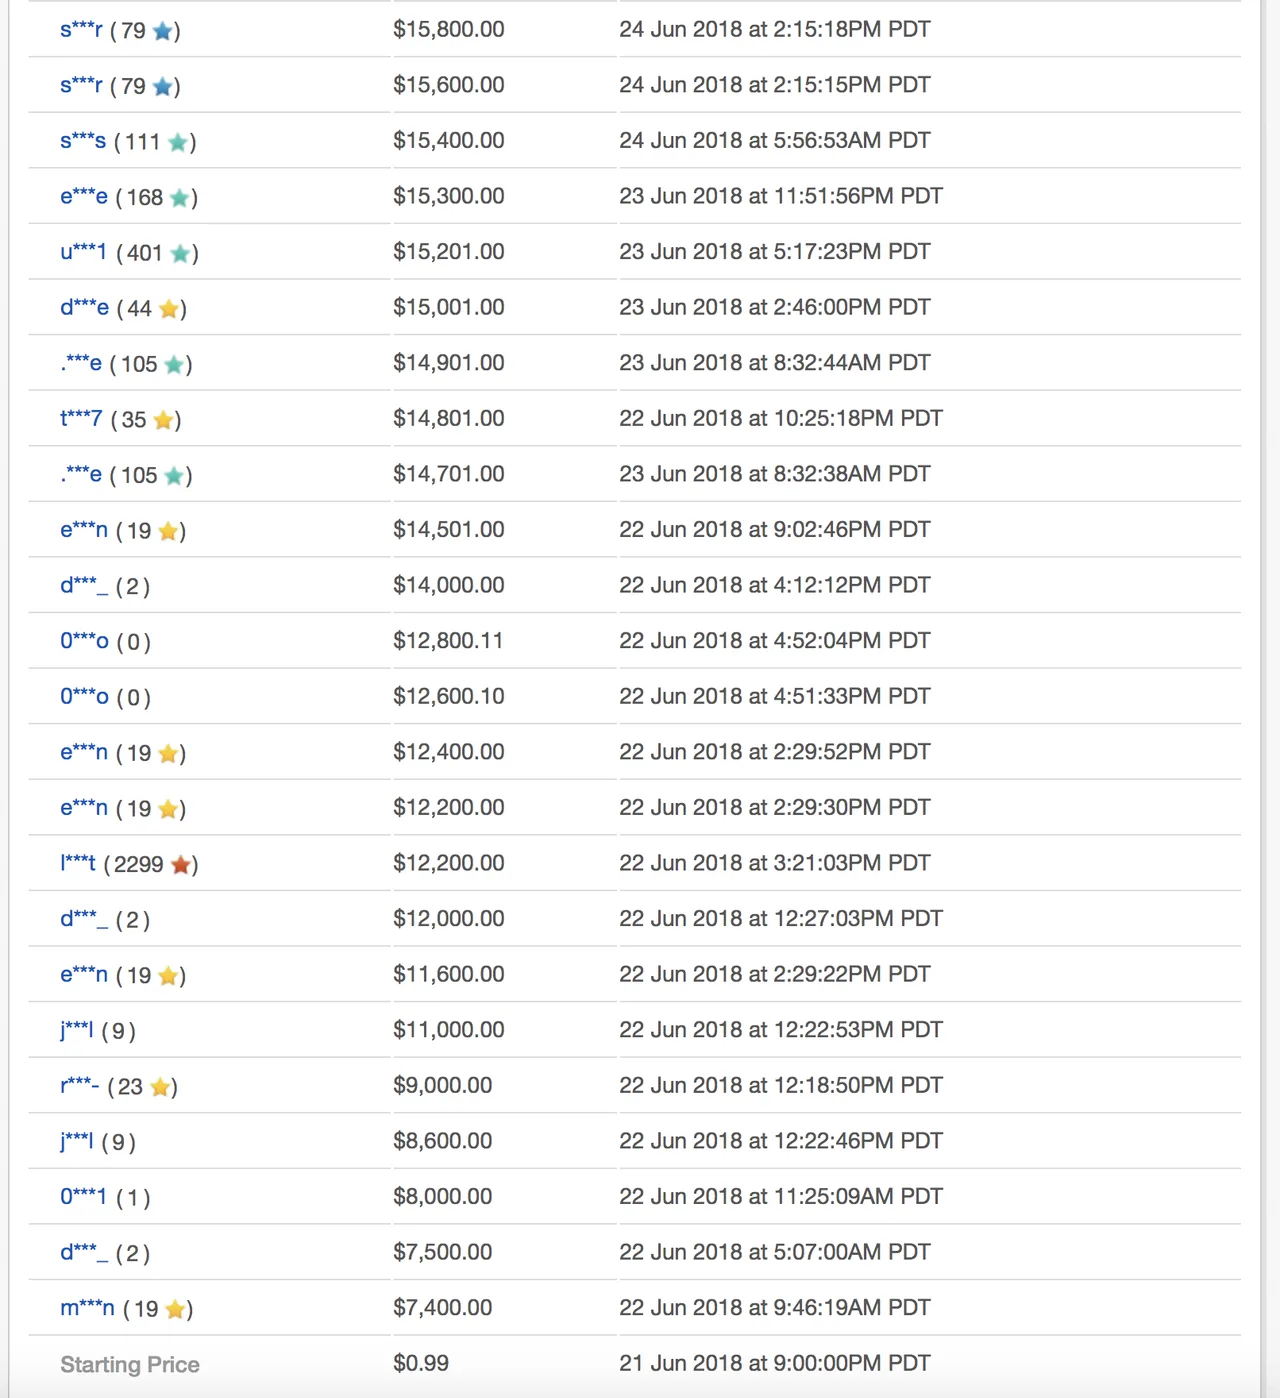Open bidder s***r with $15,600.00 bid
1280x1398 pixels.
(81, 85)
